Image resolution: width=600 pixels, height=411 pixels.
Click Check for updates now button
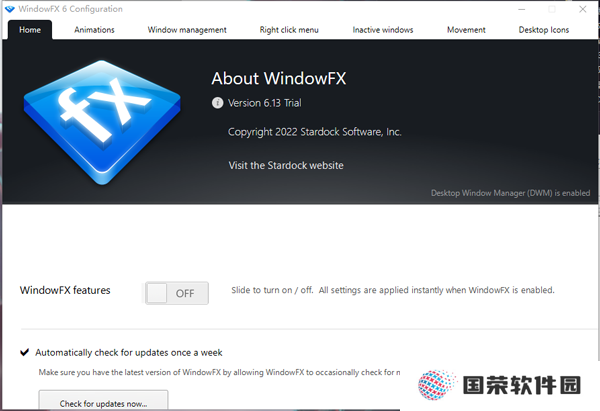click(x=103, y=400)
